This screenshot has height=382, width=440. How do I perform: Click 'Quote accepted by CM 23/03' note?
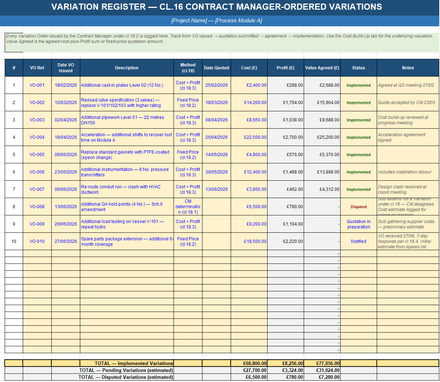[x=408, y=103]
